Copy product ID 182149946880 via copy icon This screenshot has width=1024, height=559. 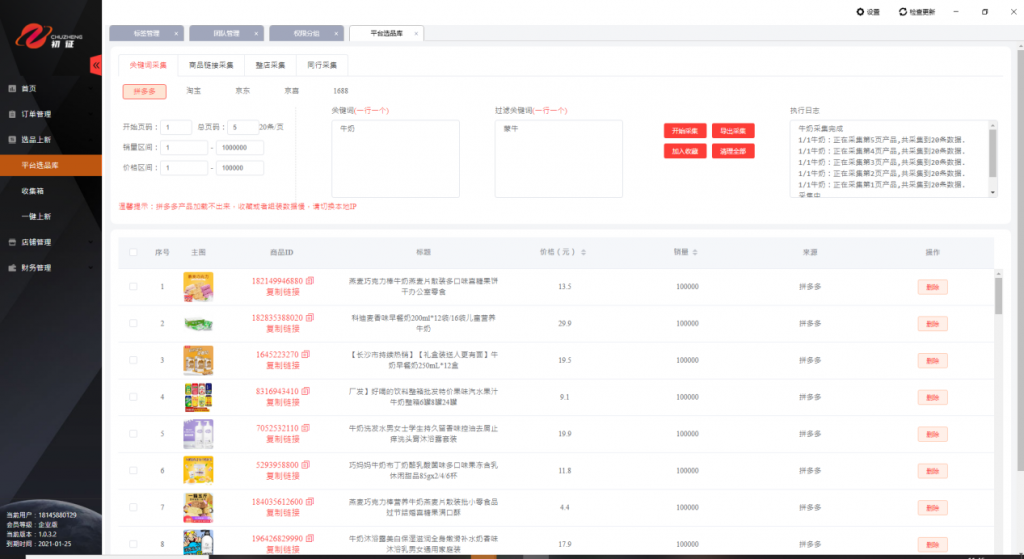(x=310, y=281)
